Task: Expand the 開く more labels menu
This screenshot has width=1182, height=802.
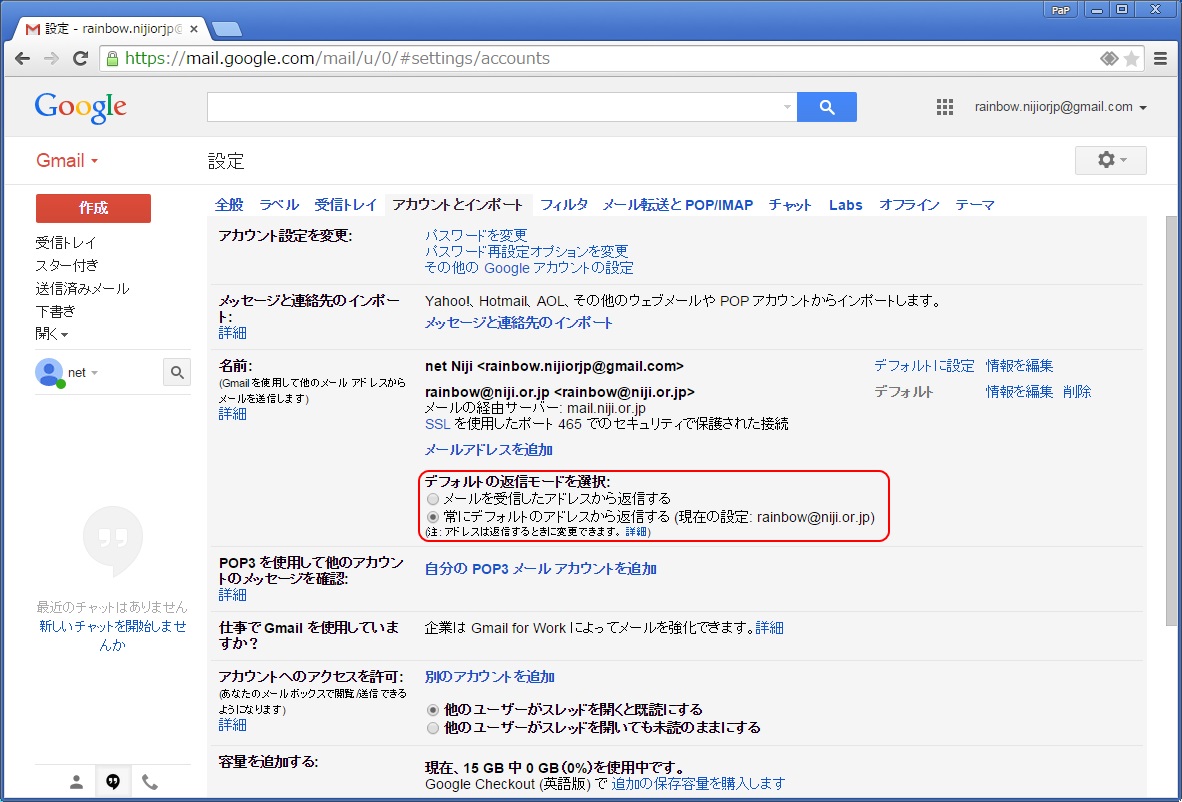Action: (x=51, y=334)
